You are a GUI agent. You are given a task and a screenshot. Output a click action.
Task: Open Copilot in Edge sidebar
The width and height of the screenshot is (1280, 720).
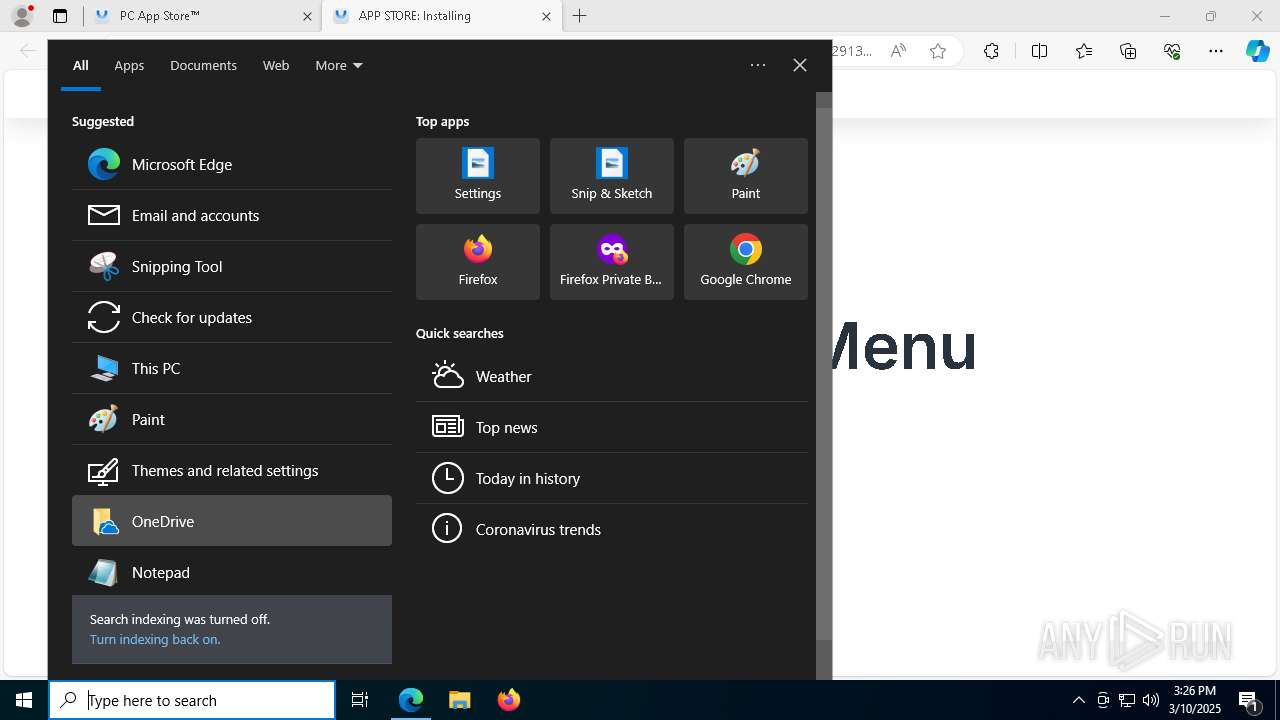tap(1258, 51)
